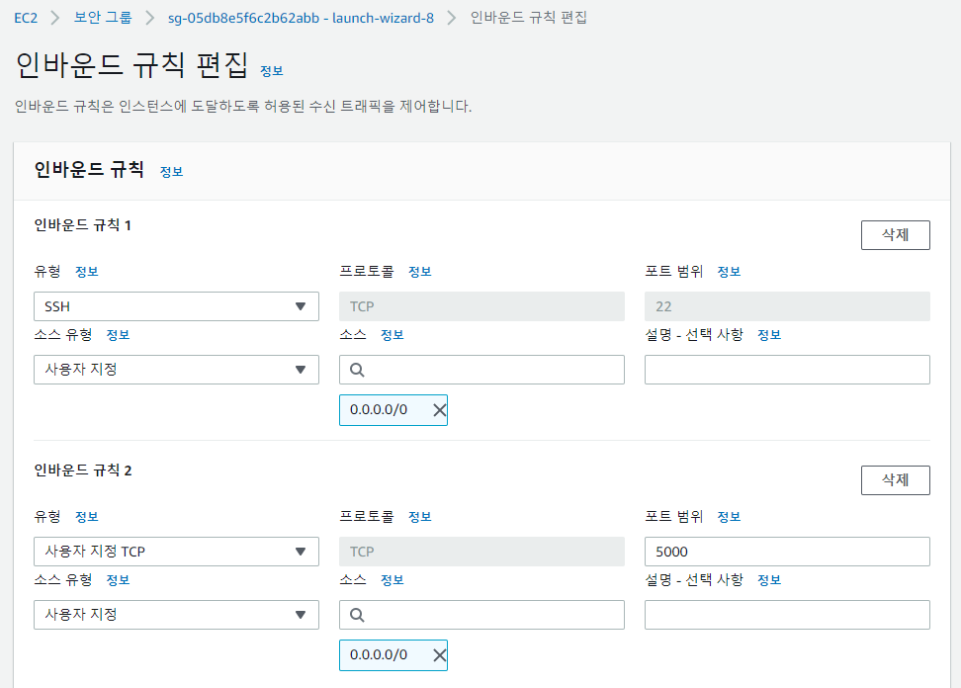The width and height of the screenshot is (961, 688).
Task: Open 정보 link for rule 2 소스 유형
Action: tap(118, 580)
